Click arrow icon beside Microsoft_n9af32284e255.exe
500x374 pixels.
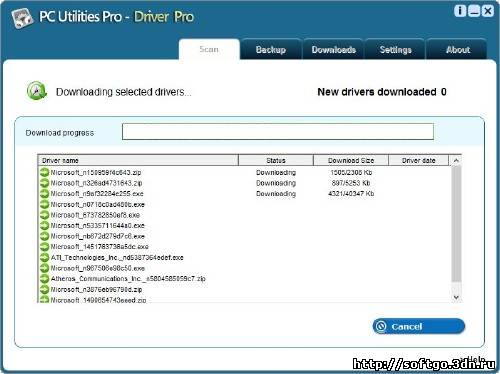tap(44, 193)
